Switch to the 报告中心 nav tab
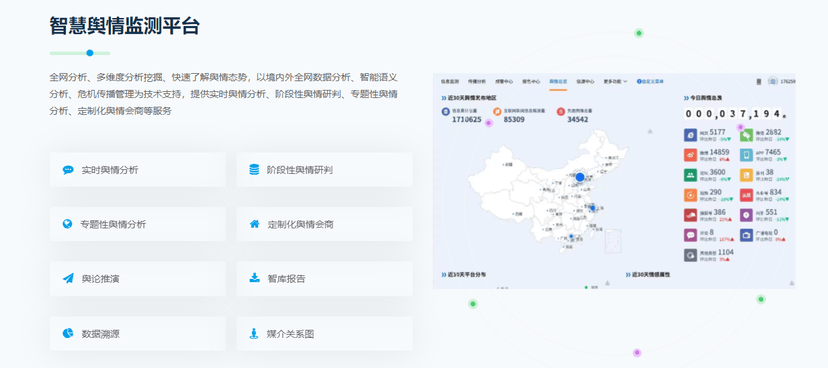Viewport: 828px width, 368px height. 531,82
